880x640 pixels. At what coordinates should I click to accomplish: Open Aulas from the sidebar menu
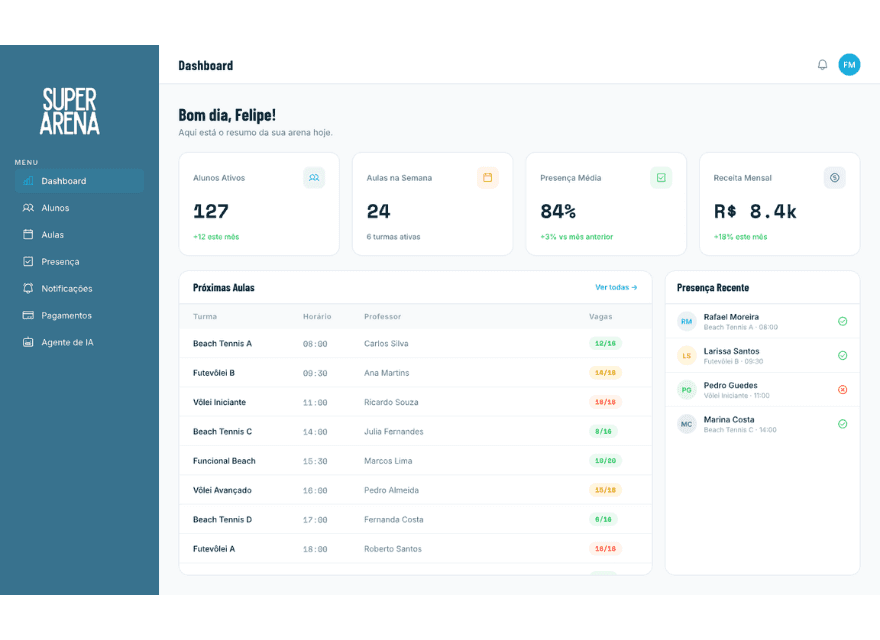tap(79, 235)
